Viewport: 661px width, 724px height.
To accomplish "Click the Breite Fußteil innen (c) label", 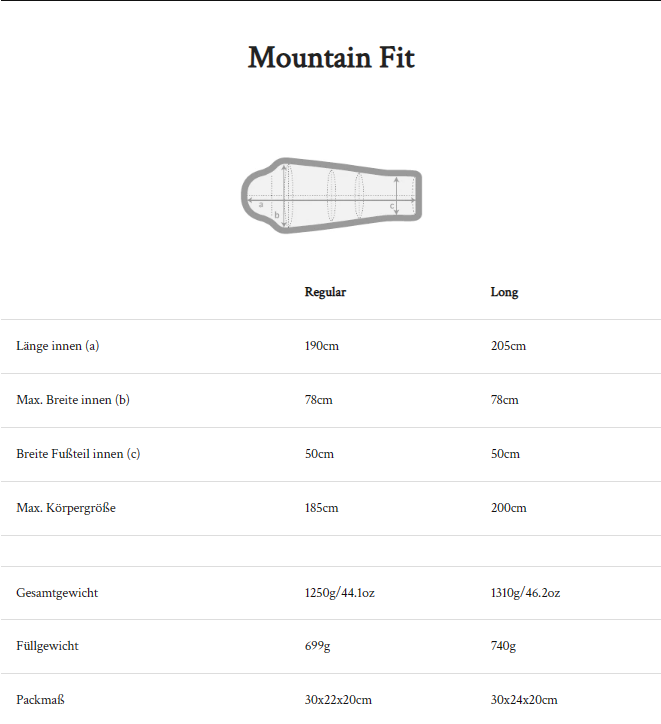I will [x=78, y=454].
